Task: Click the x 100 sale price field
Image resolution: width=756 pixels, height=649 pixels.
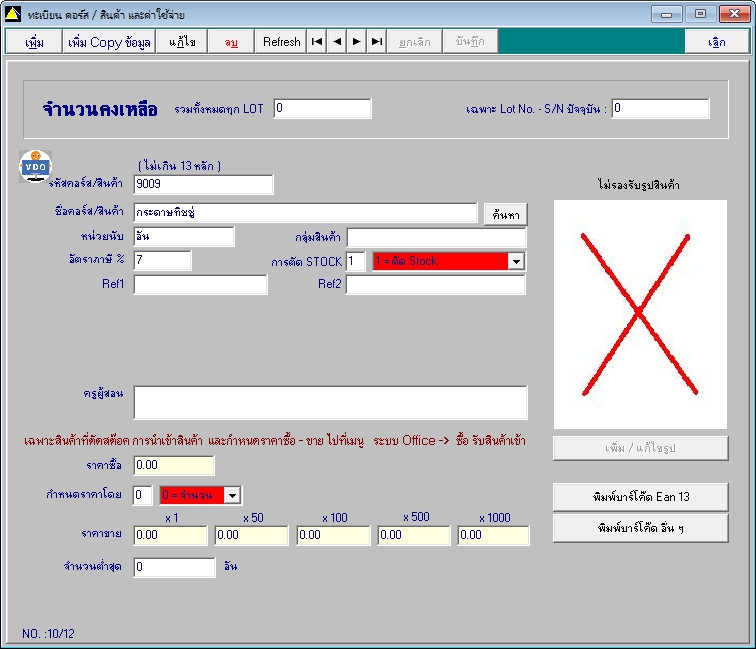Action: pos(333,535)
